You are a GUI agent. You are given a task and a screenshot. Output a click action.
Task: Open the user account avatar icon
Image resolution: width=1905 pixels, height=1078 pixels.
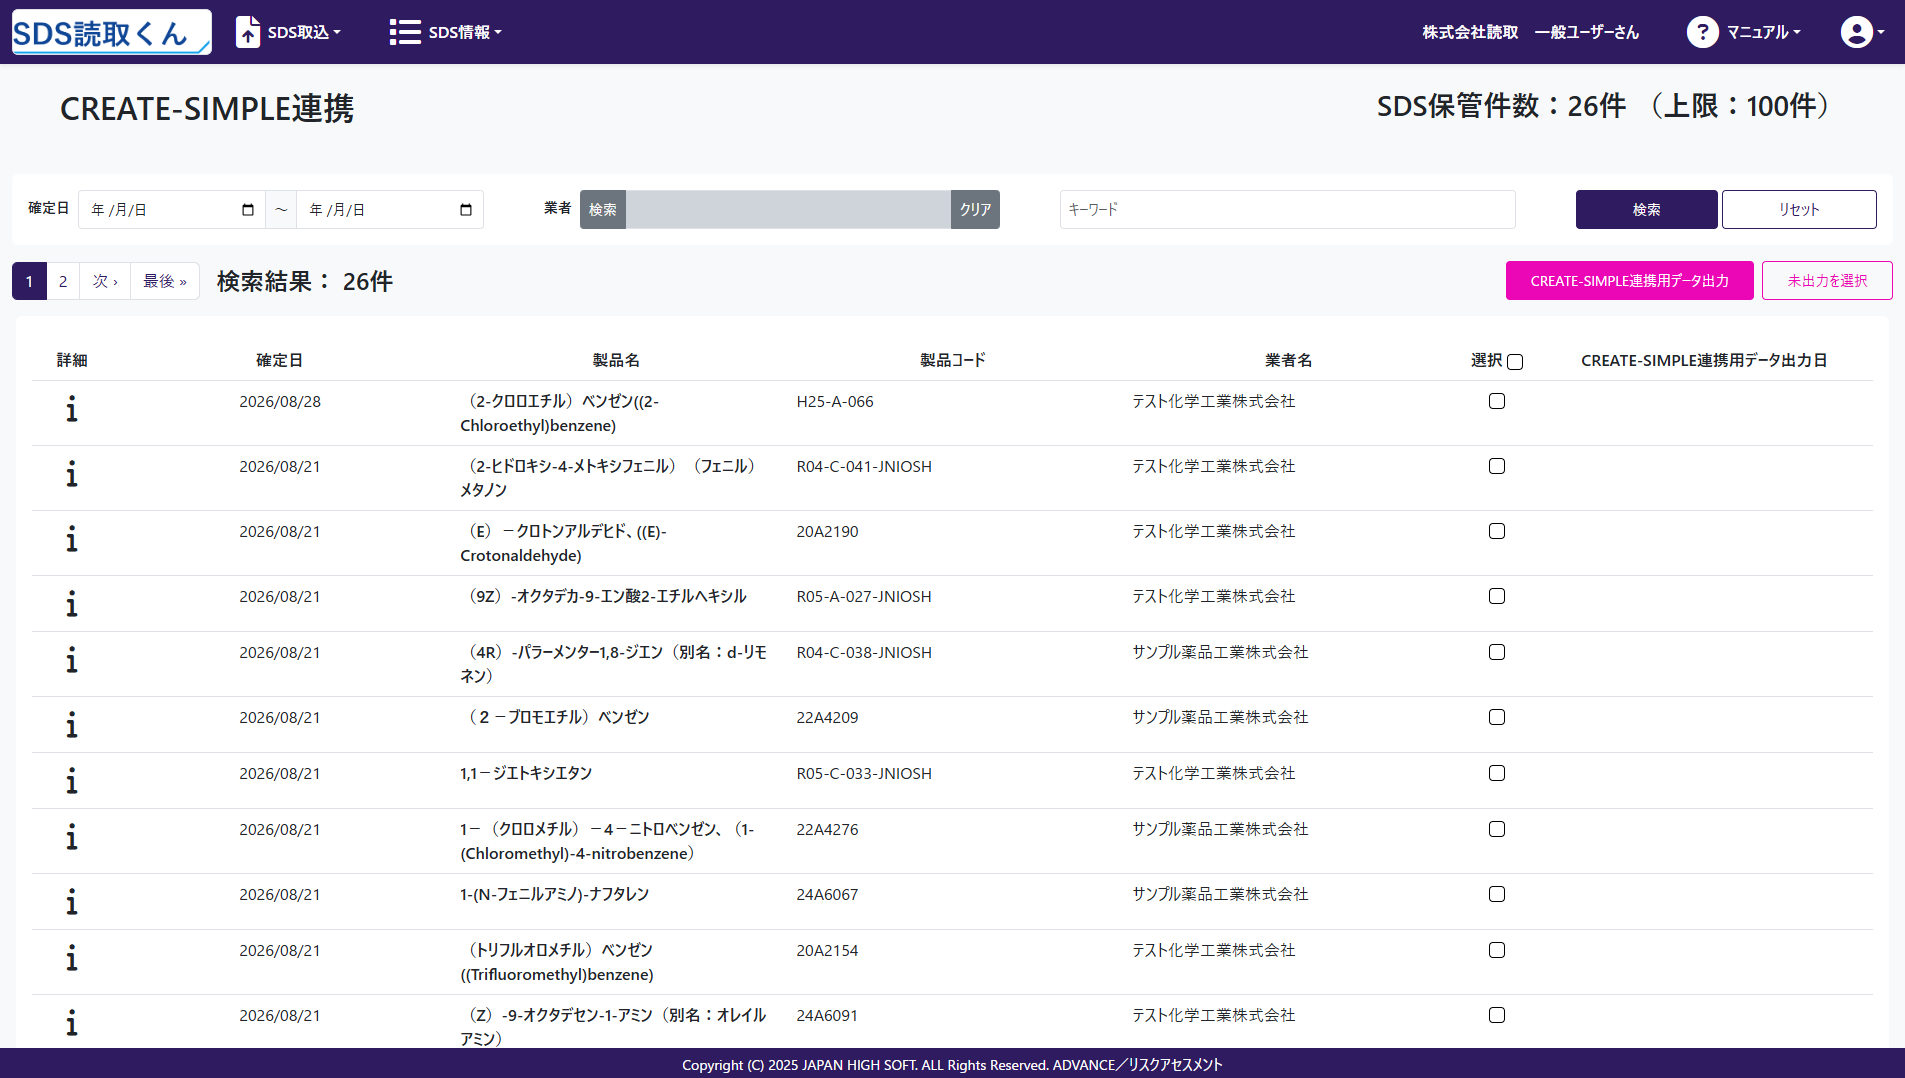1856,32
